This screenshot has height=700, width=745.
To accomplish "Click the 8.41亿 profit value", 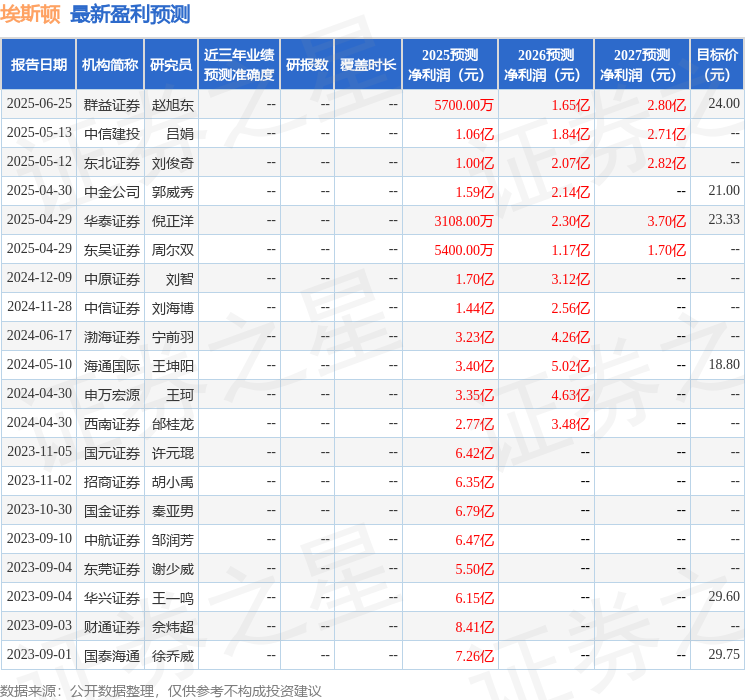I will point(475,627).
